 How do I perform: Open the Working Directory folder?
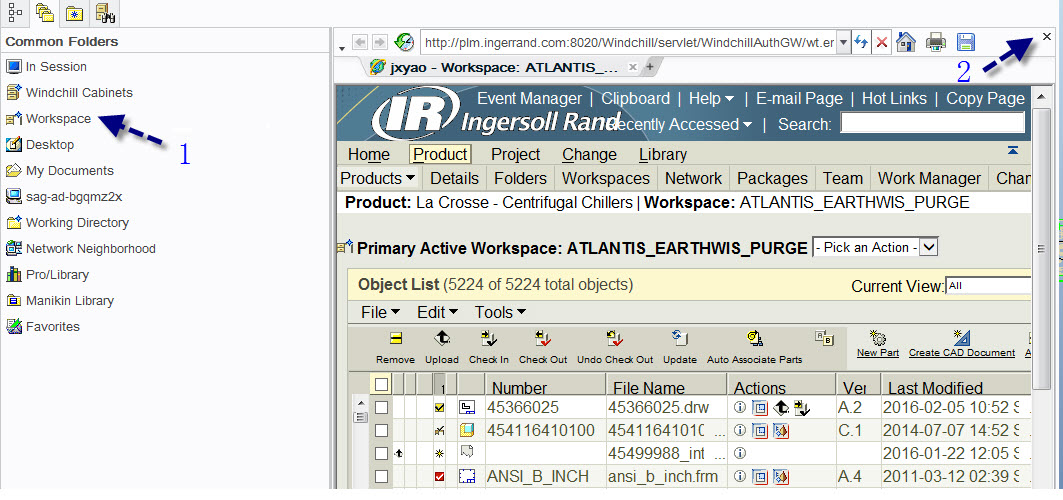67,222
